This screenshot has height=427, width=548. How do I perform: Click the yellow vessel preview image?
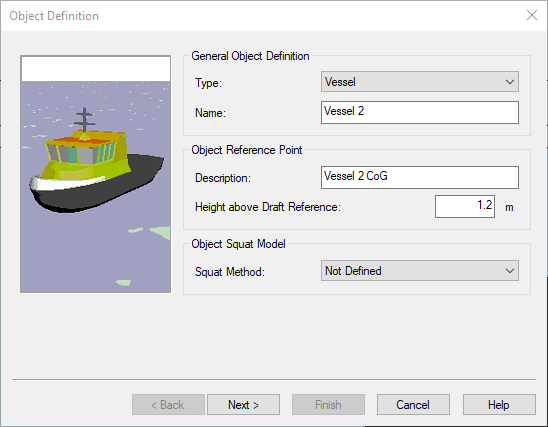(x=96, y=174)
